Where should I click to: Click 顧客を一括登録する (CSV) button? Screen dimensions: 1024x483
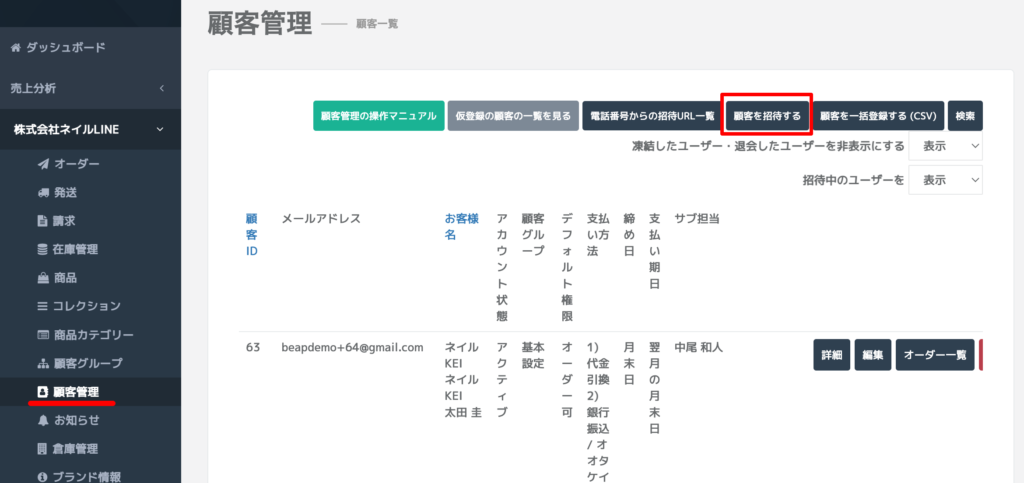tap(877, 116)
